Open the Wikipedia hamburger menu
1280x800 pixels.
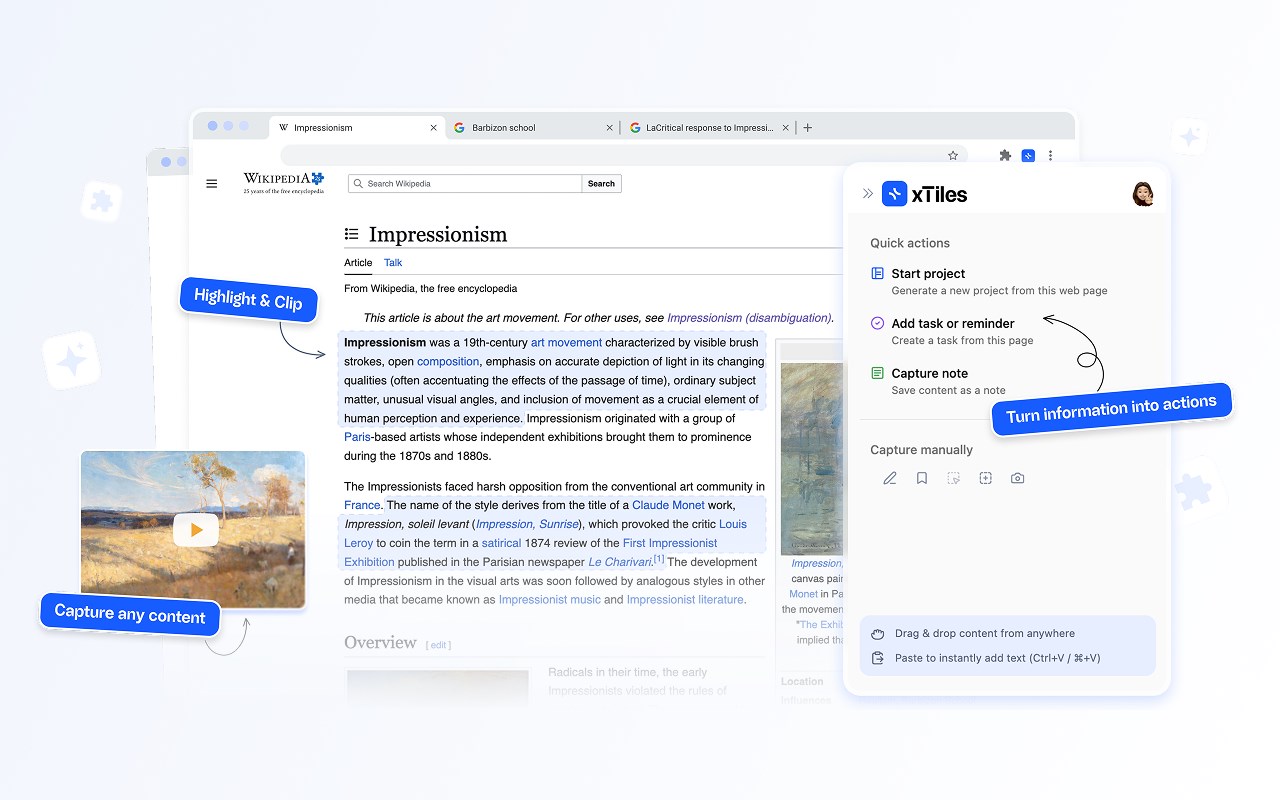pyautogui.click(x=211, y=184)
